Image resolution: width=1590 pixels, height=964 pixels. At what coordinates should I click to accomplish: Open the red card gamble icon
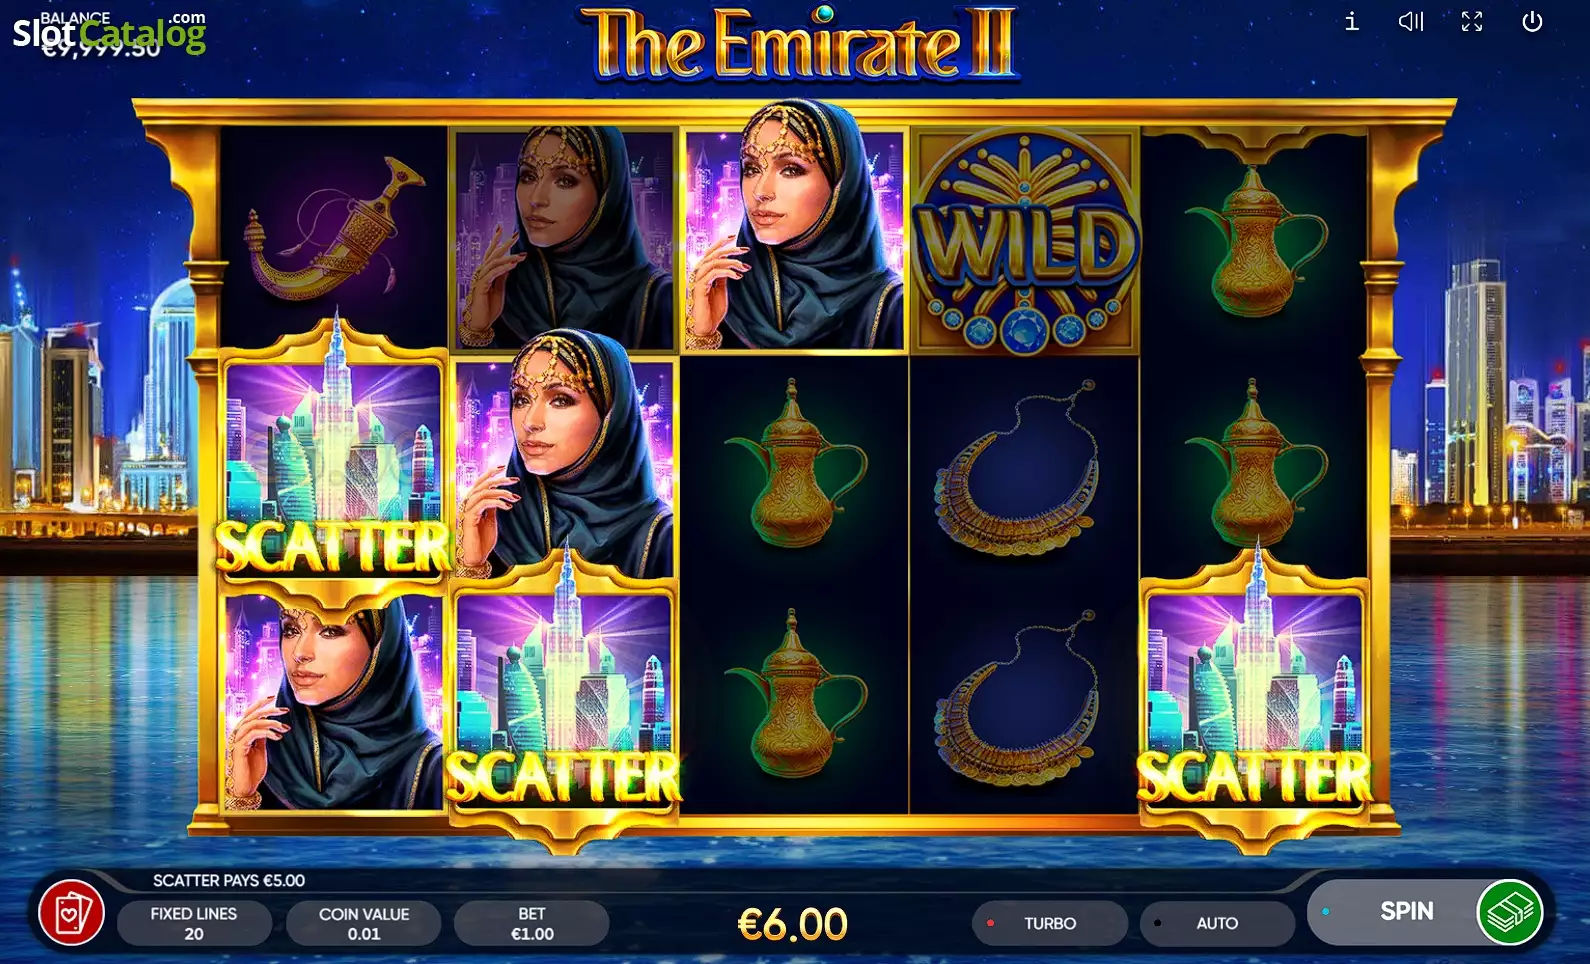pyautogui.click(x=71, y=913)
